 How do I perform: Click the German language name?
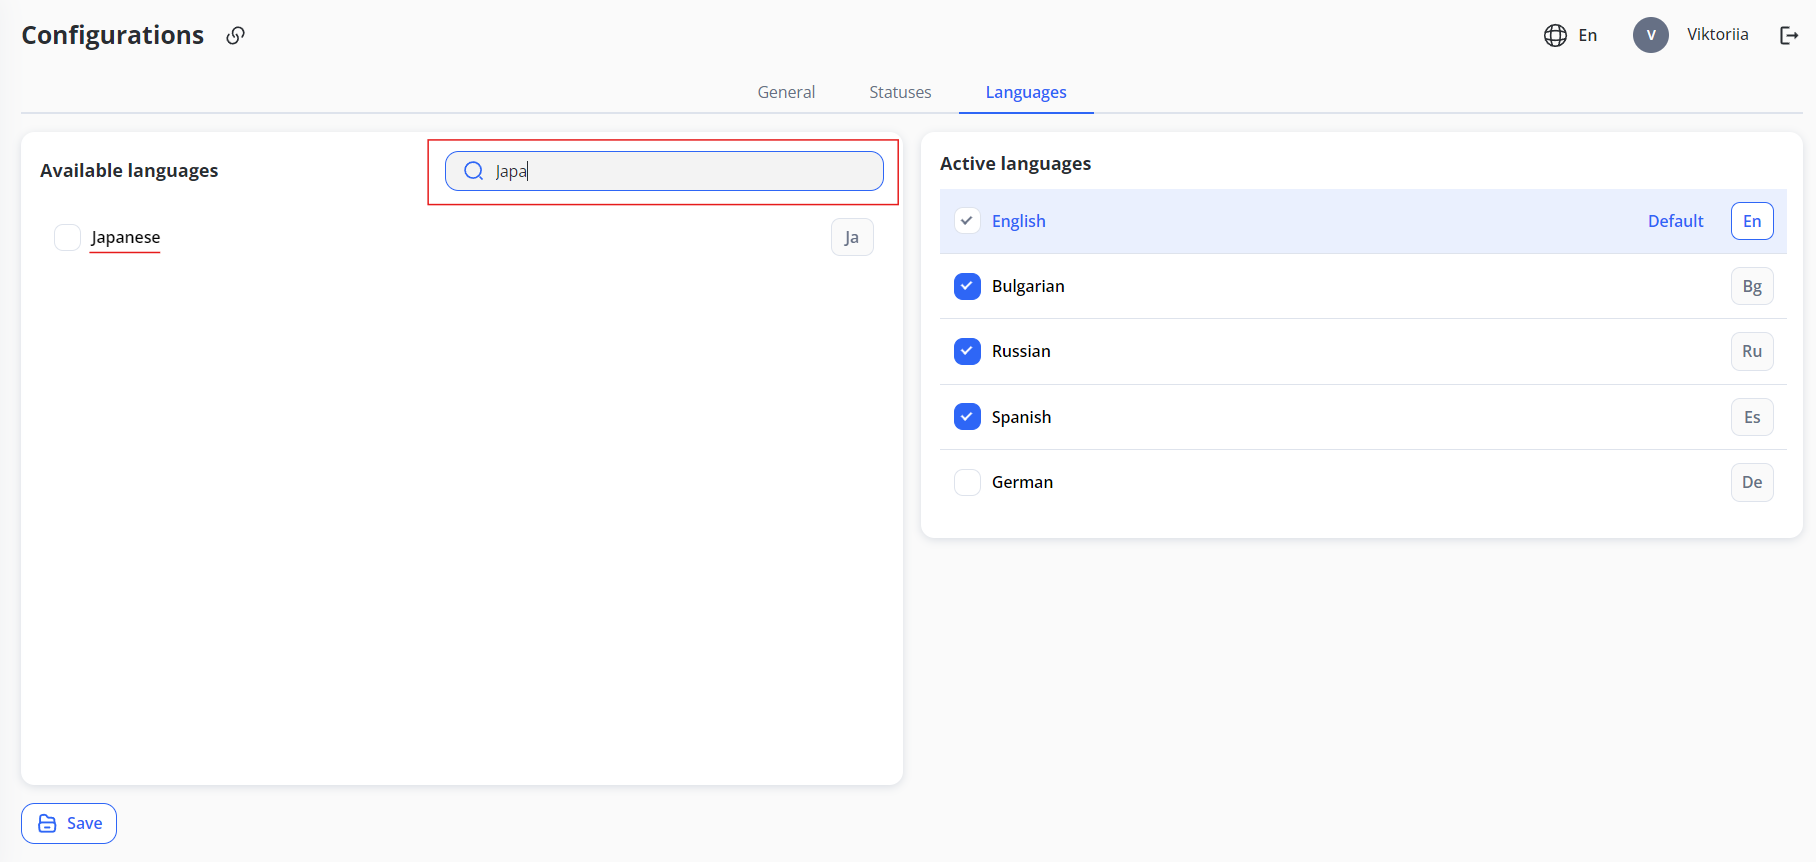(1022, 482)
